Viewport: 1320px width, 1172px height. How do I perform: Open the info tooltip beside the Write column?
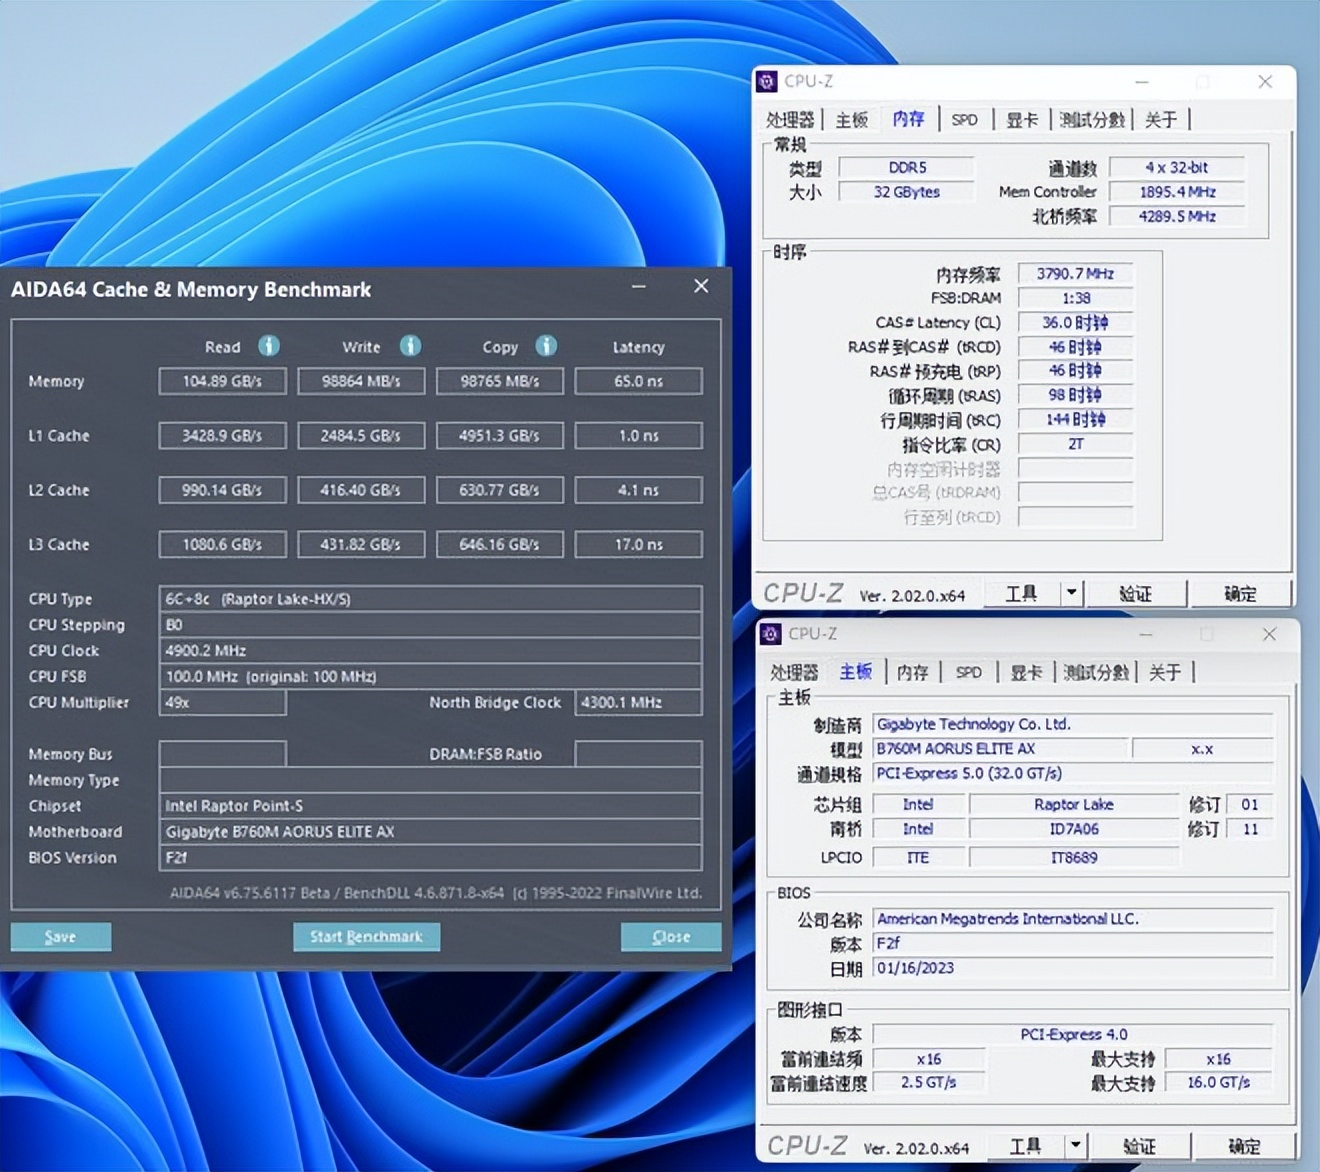click(410, 346)
